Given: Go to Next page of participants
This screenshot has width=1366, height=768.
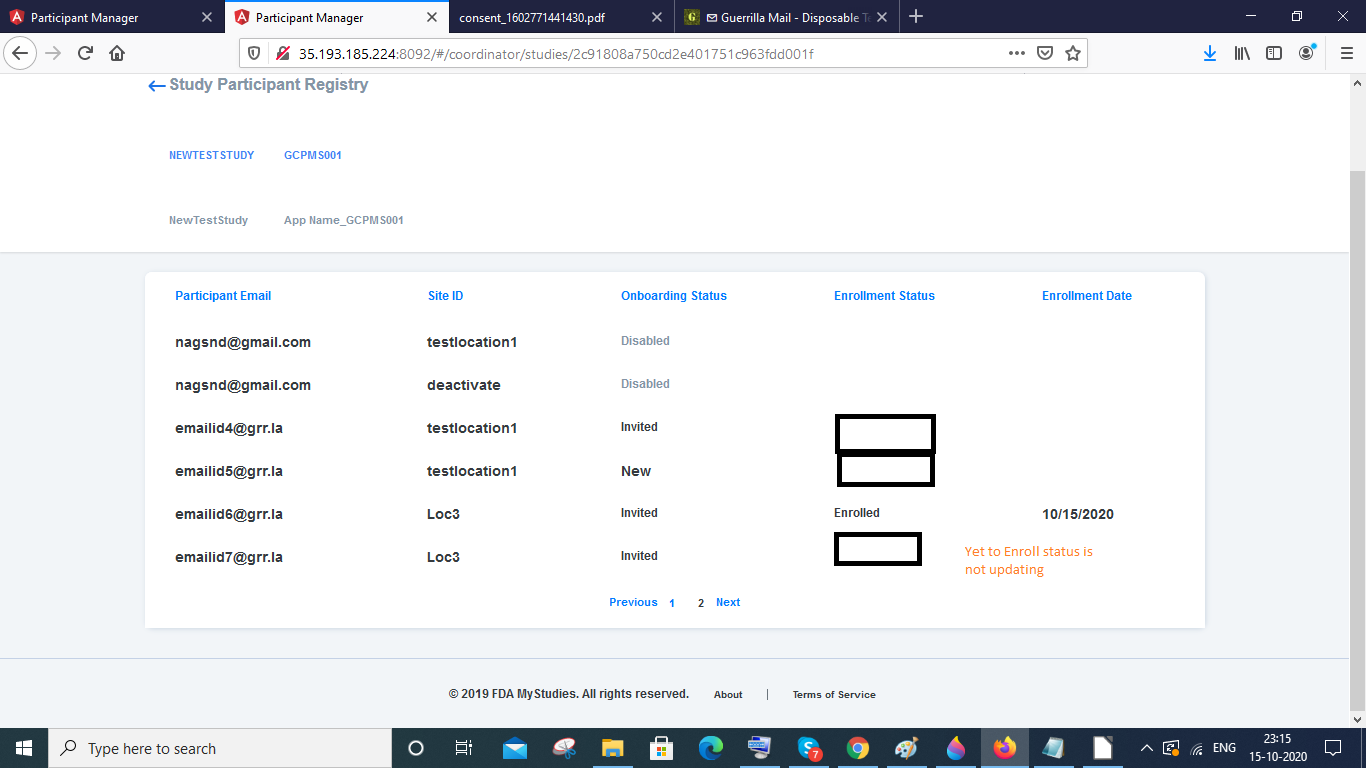Looking at the screenshot, I should coord(728,602).
